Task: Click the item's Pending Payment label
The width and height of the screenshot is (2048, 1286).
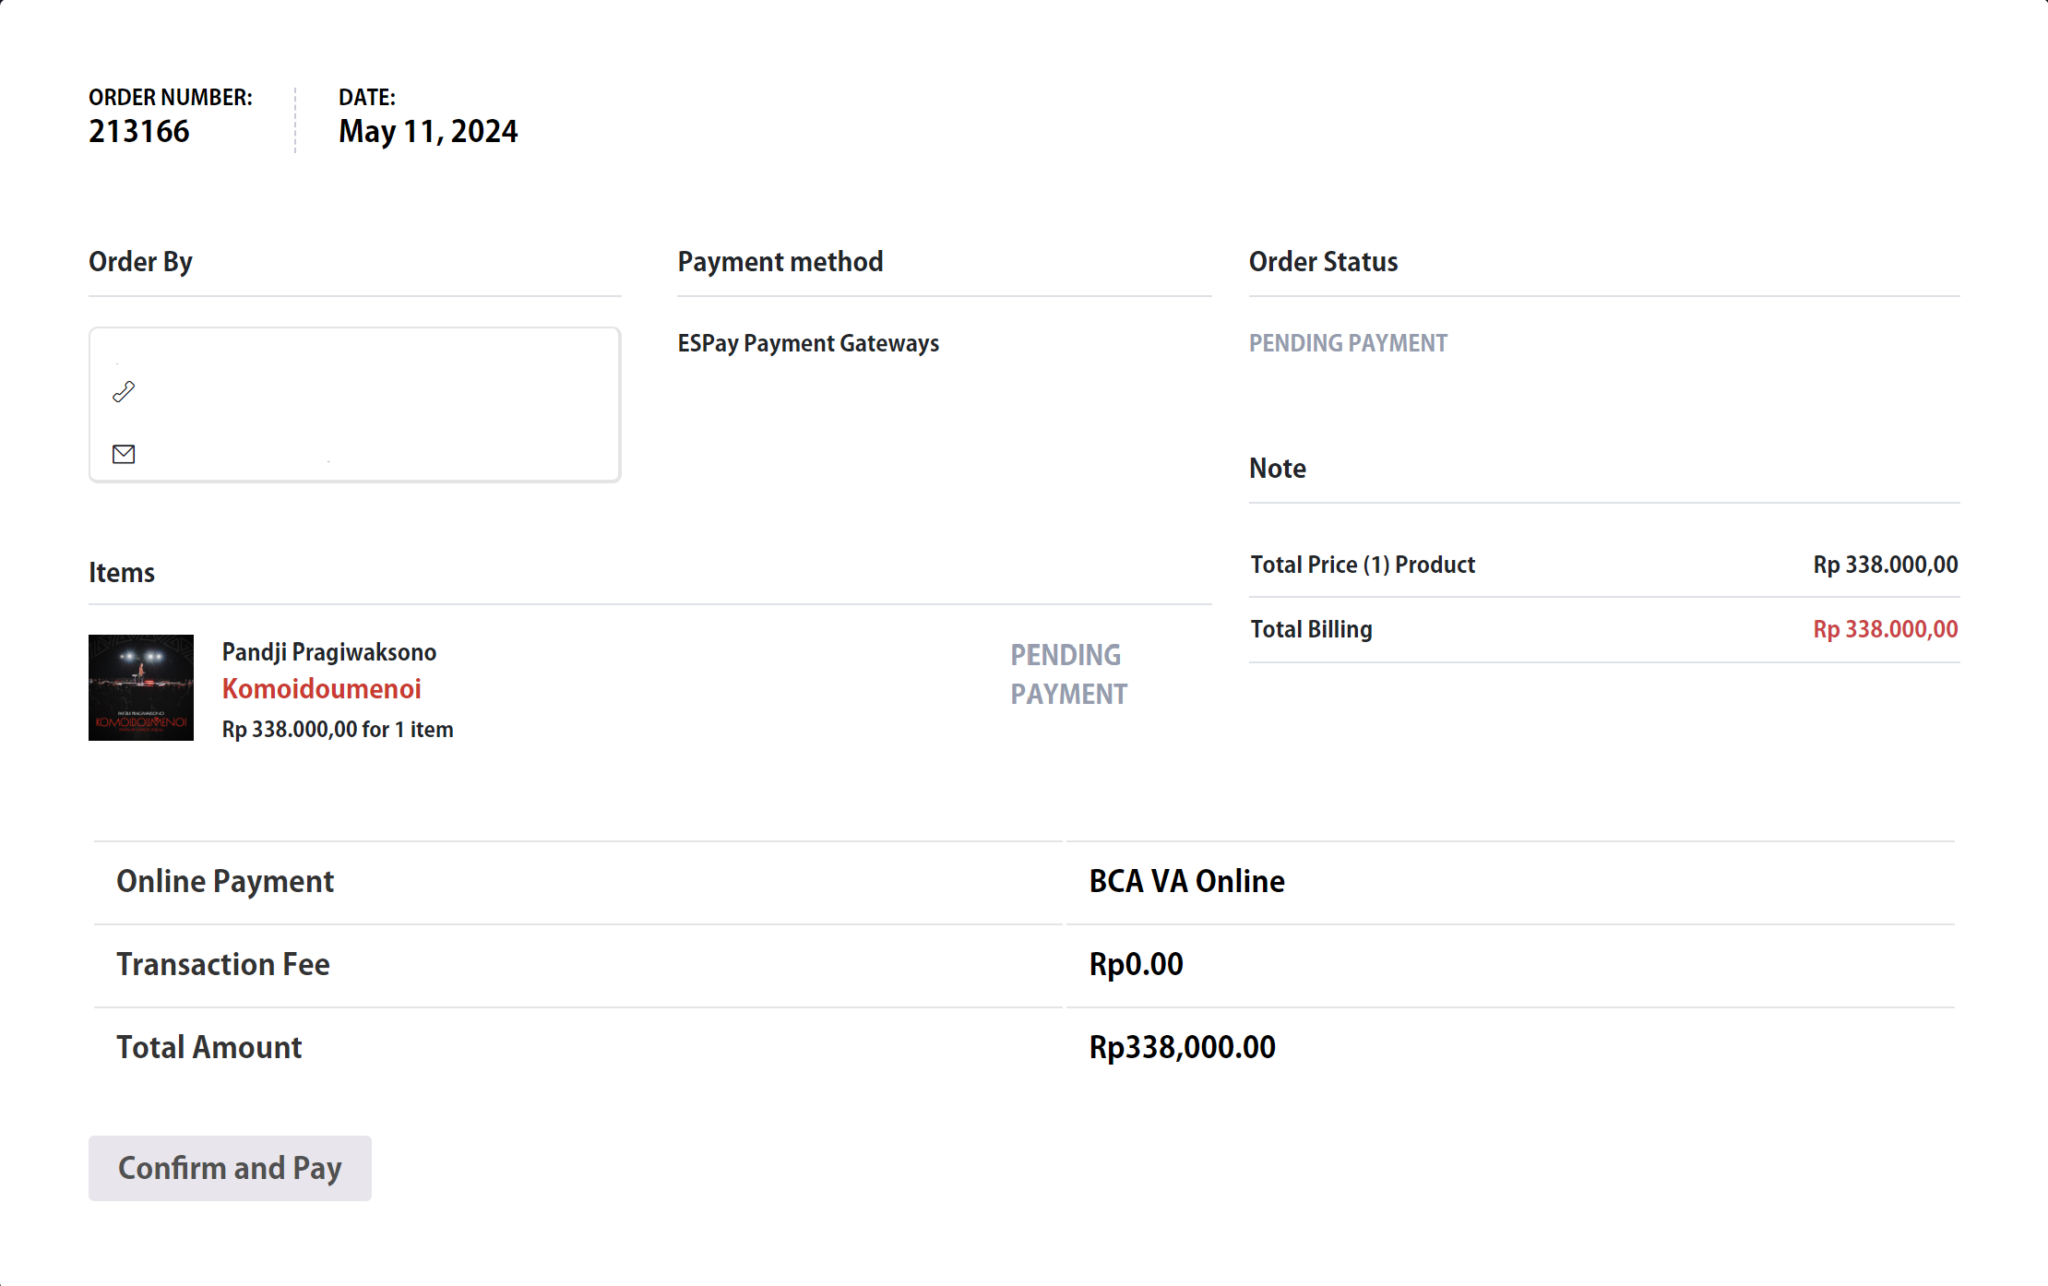Action: coord(1068,674)
